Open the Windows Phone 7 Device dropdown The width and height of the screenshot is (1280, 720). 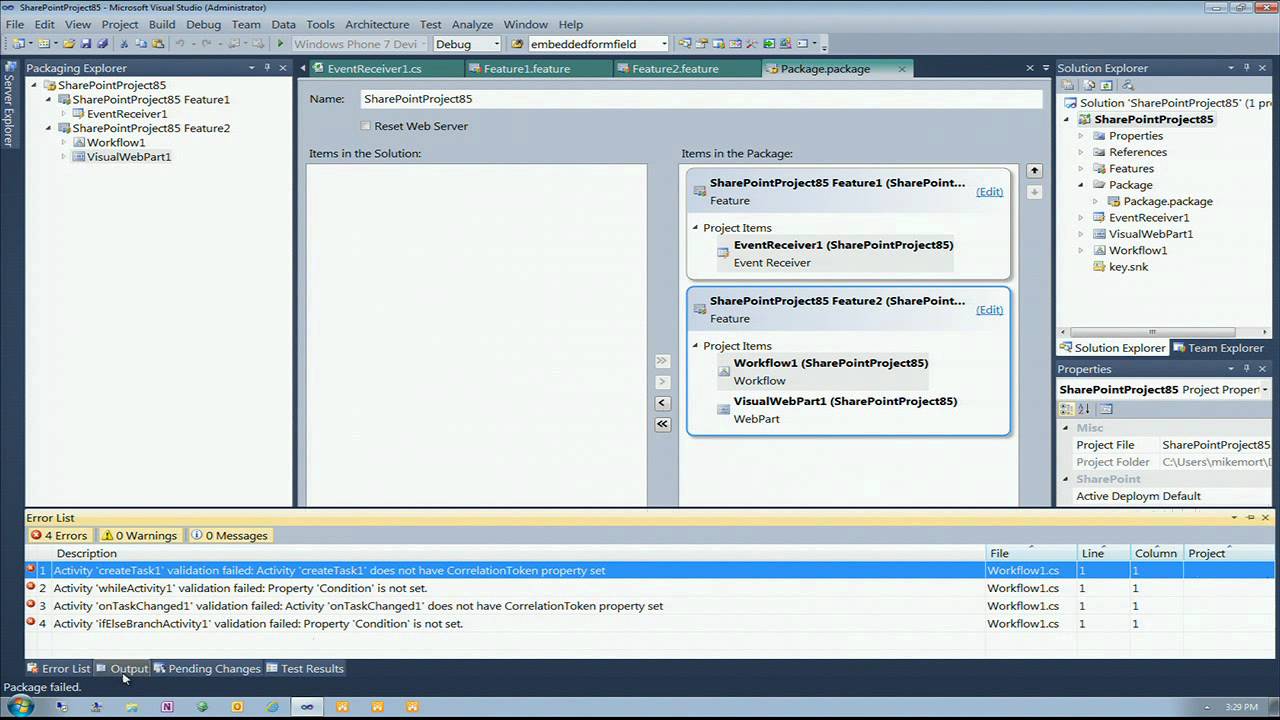coord(423,44)
